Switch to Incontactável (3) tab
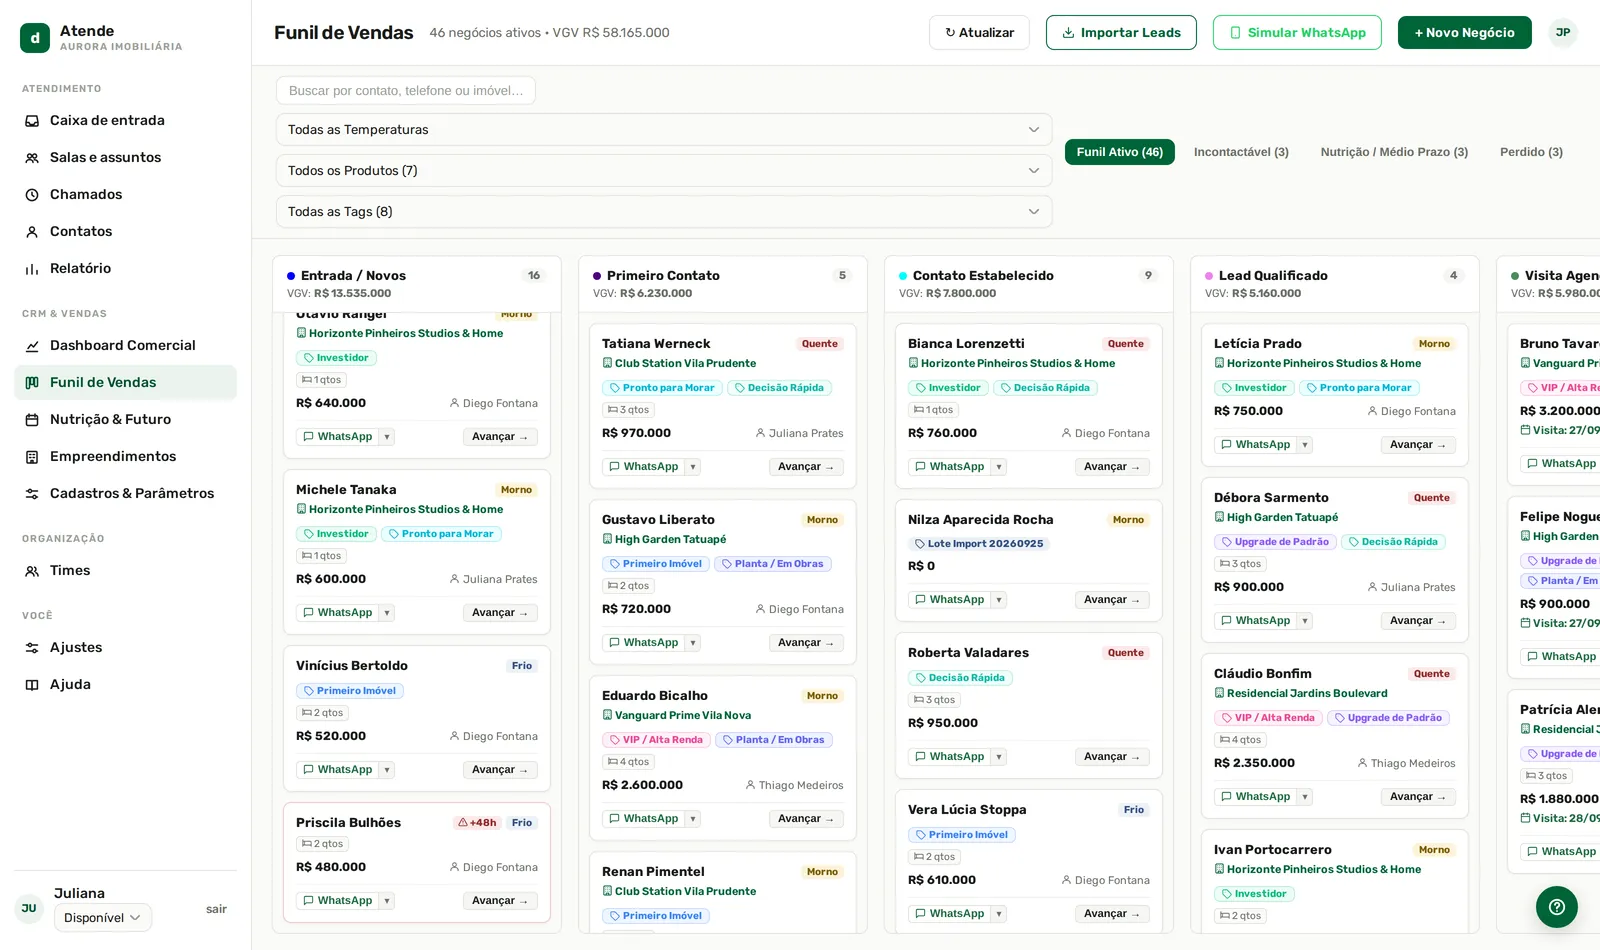Viewport: 1600px width, 950px height. [x=1241, y=152]
